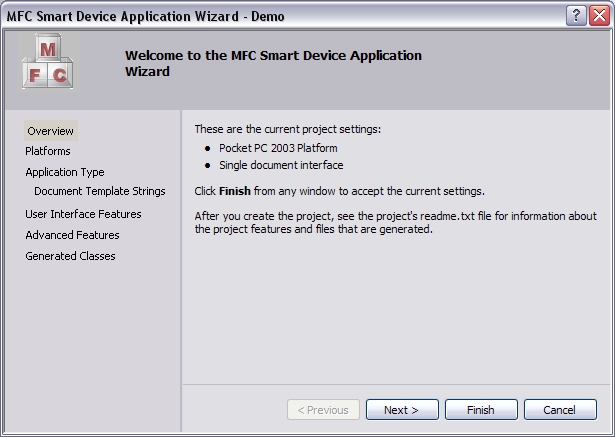Screen dimensions: 615x437
Task: Open Document Template Strings page
Action: pyautogui.click(x=100, y=191)
